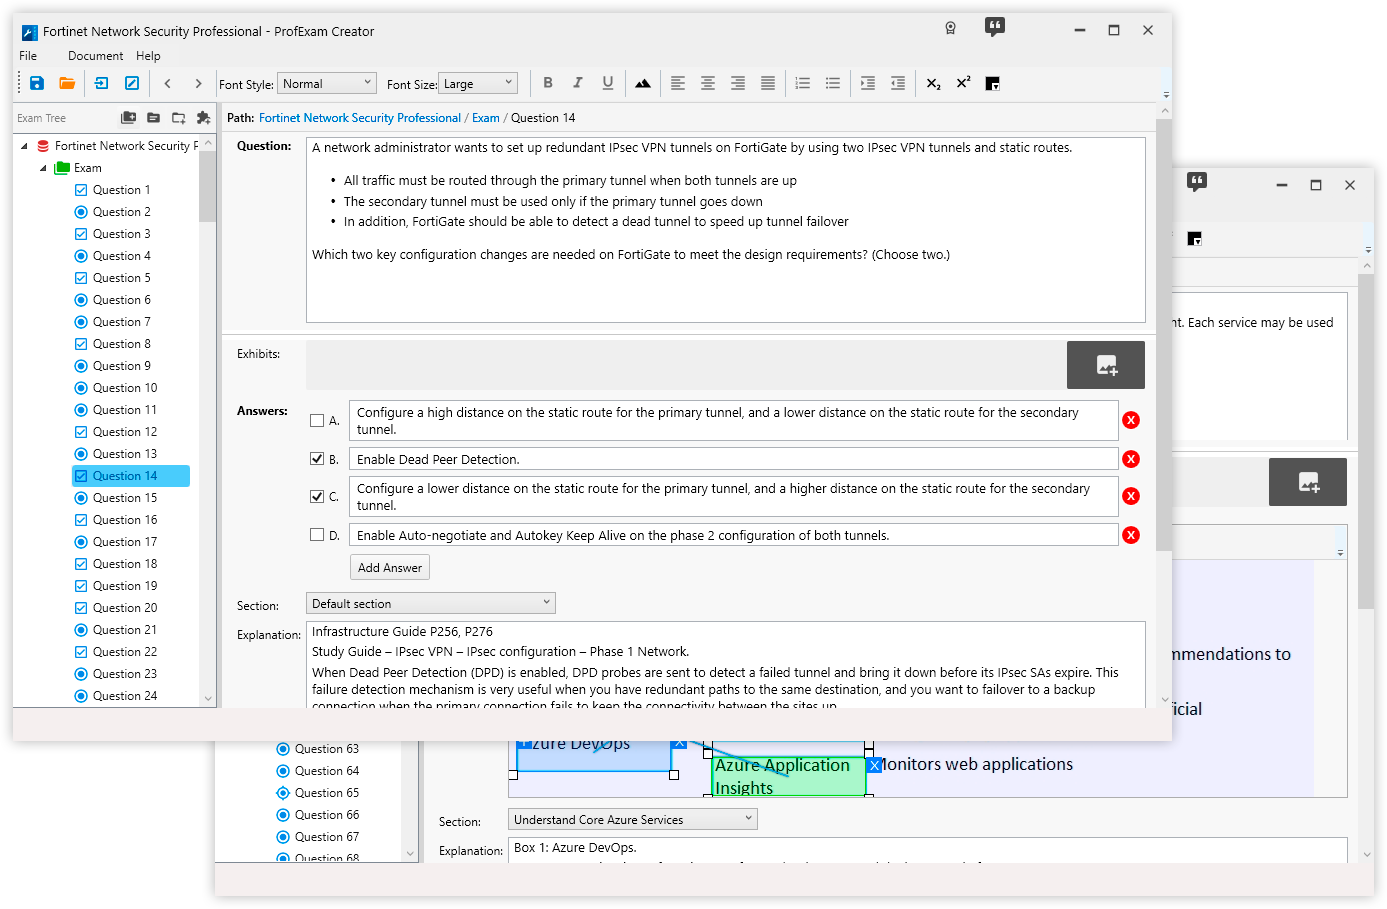Click inside the Enable Dead Peer Detection answer field
1387x909 pixels.
[x=733, y=459]
